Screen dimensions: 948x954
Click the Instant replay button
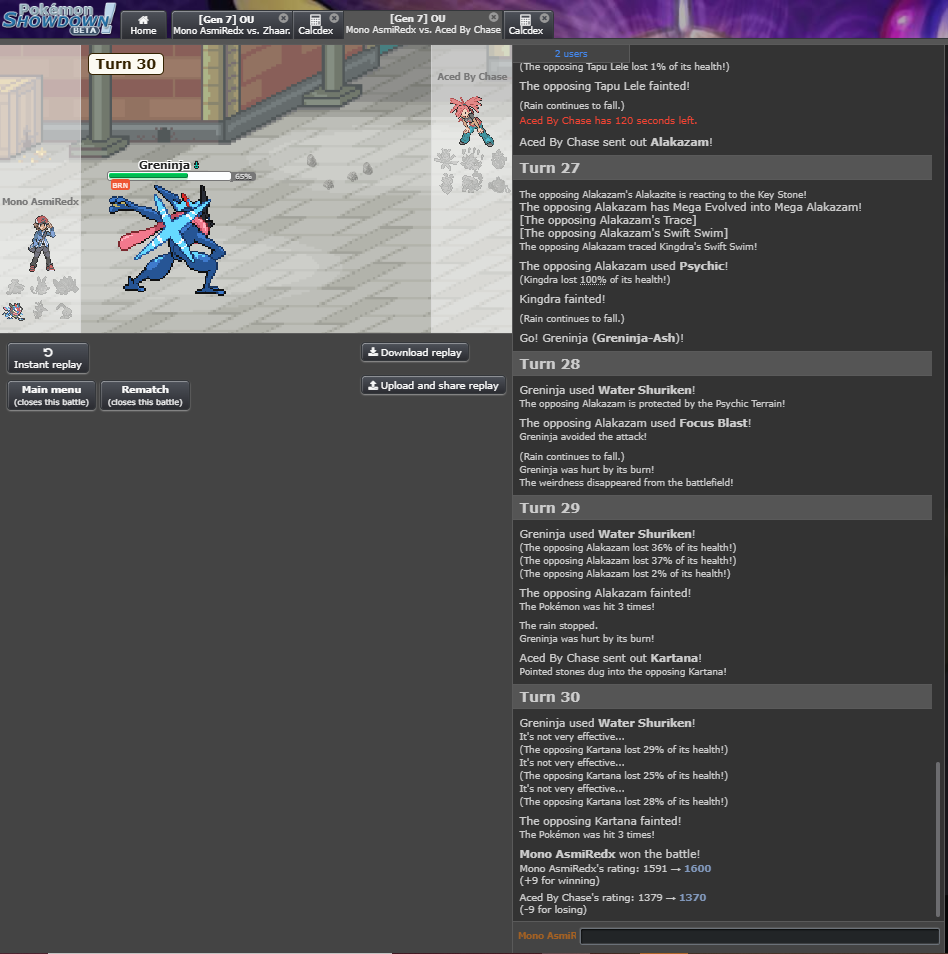pyautogui.click(x=48, y=358)
